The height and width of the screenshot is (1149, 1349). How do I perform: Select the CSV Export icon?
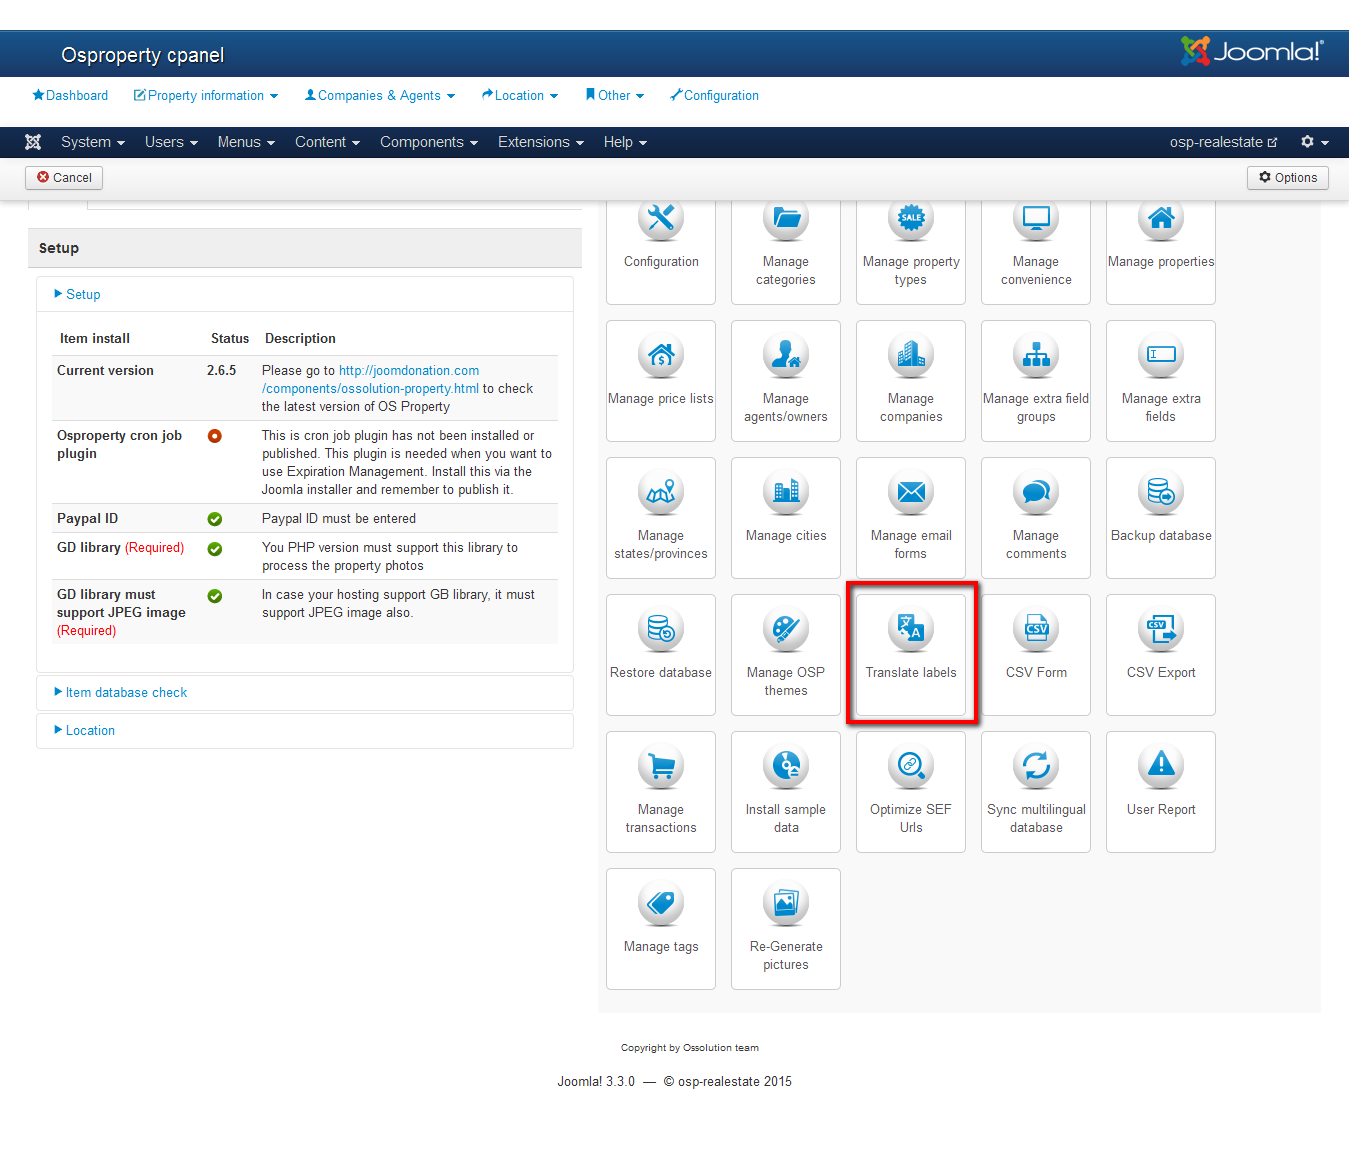pyautogui.click(x=1160, y=631)
